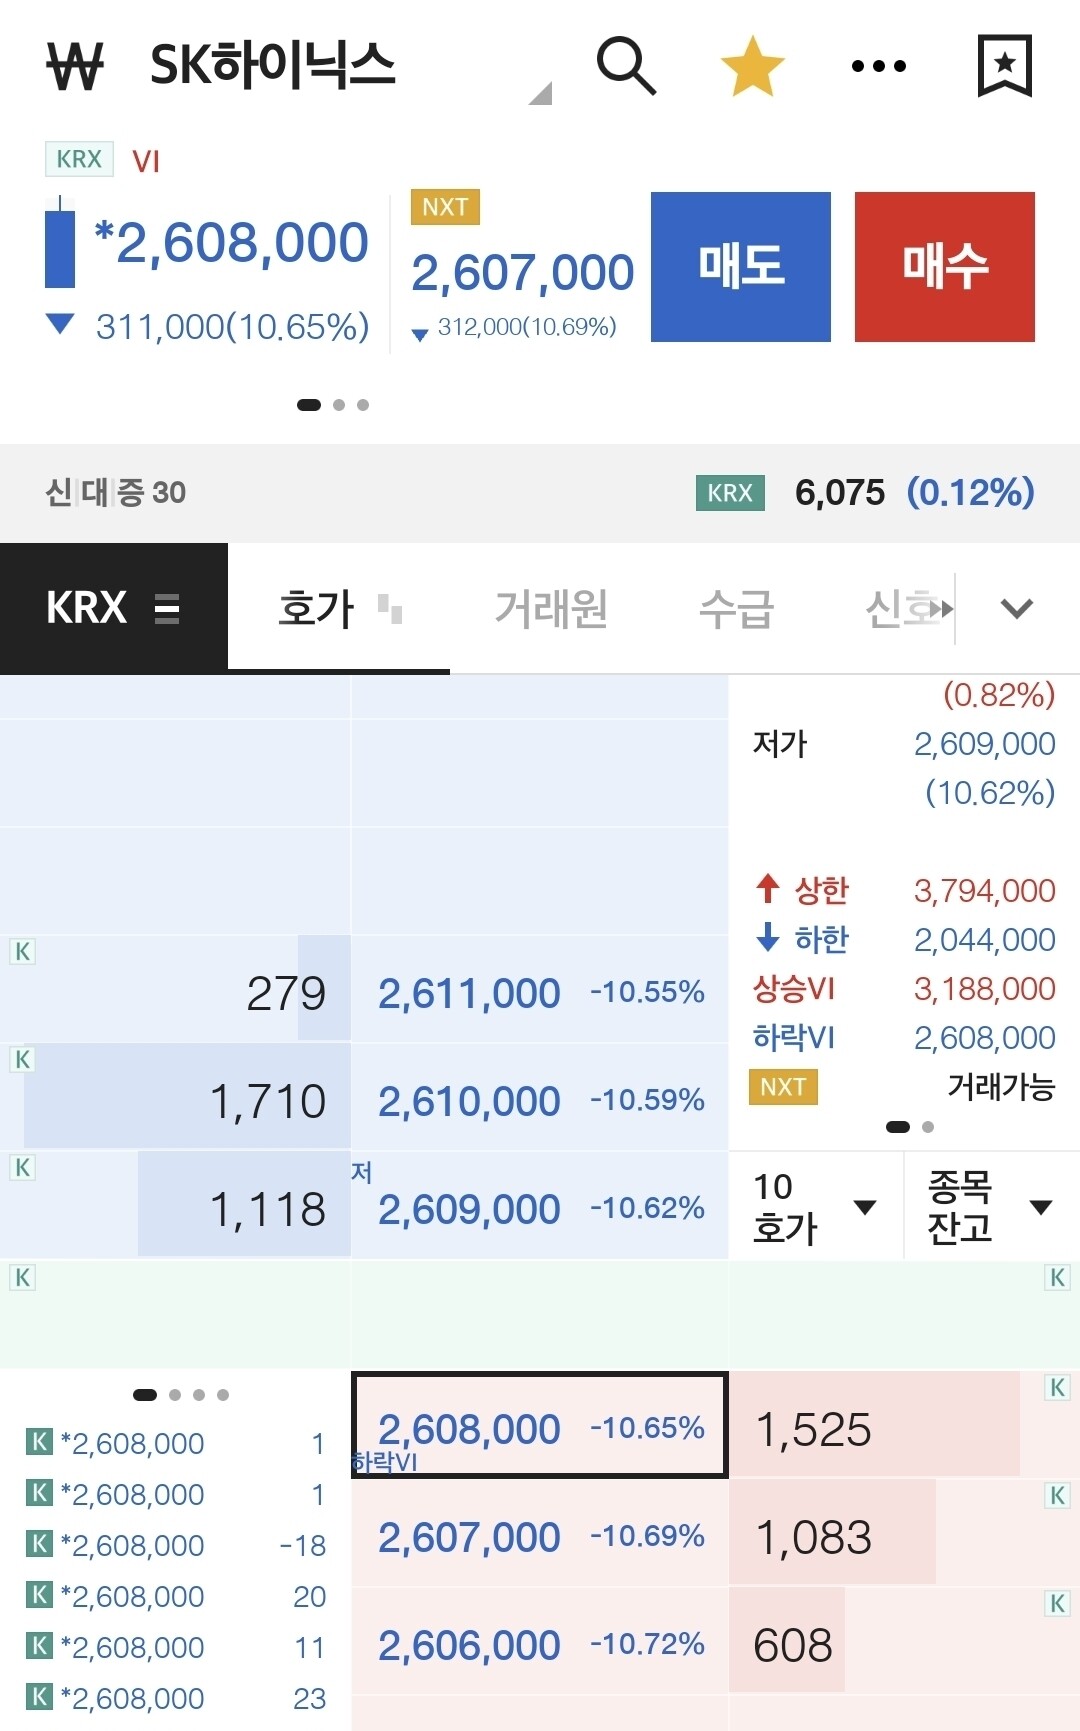Tap the price panel page indicator dots
Screen dimensions: 1080x1731
coord(333,405)
